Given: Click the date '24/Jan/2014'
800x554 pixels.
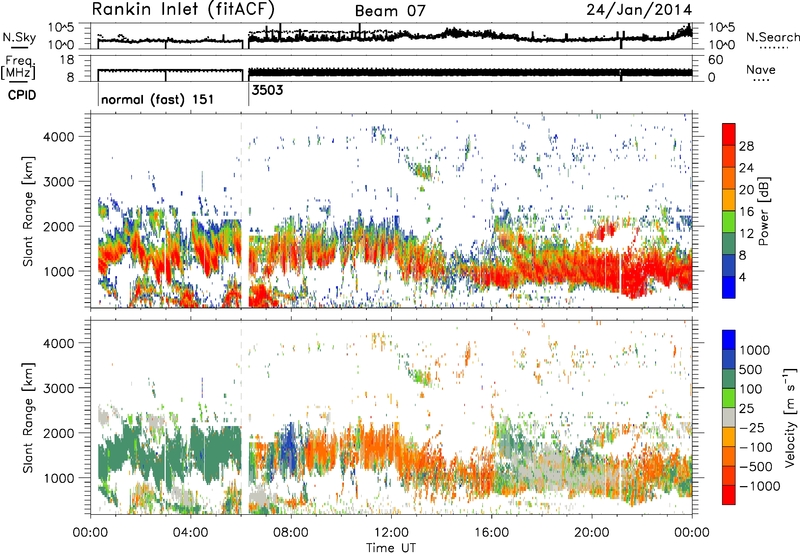Looking at the screenshot, I should [639, 9].
